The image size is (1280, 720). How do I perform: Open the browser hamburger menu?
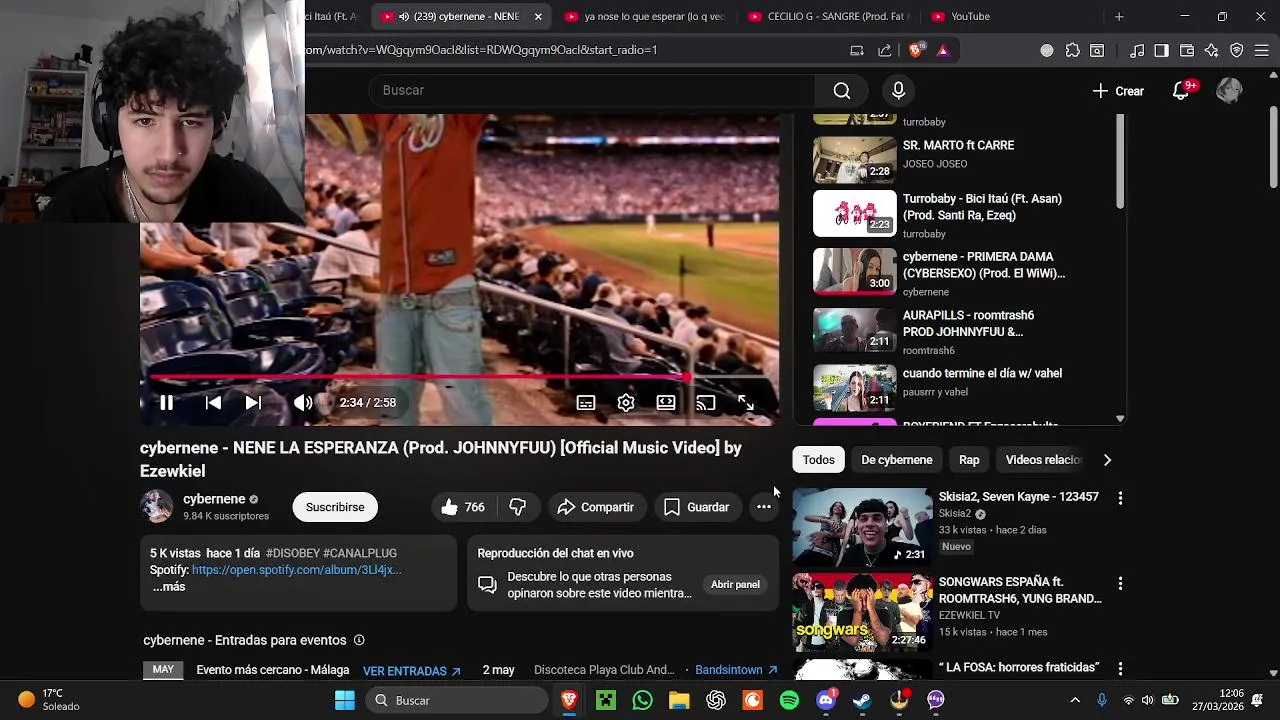click(1262, 50)
